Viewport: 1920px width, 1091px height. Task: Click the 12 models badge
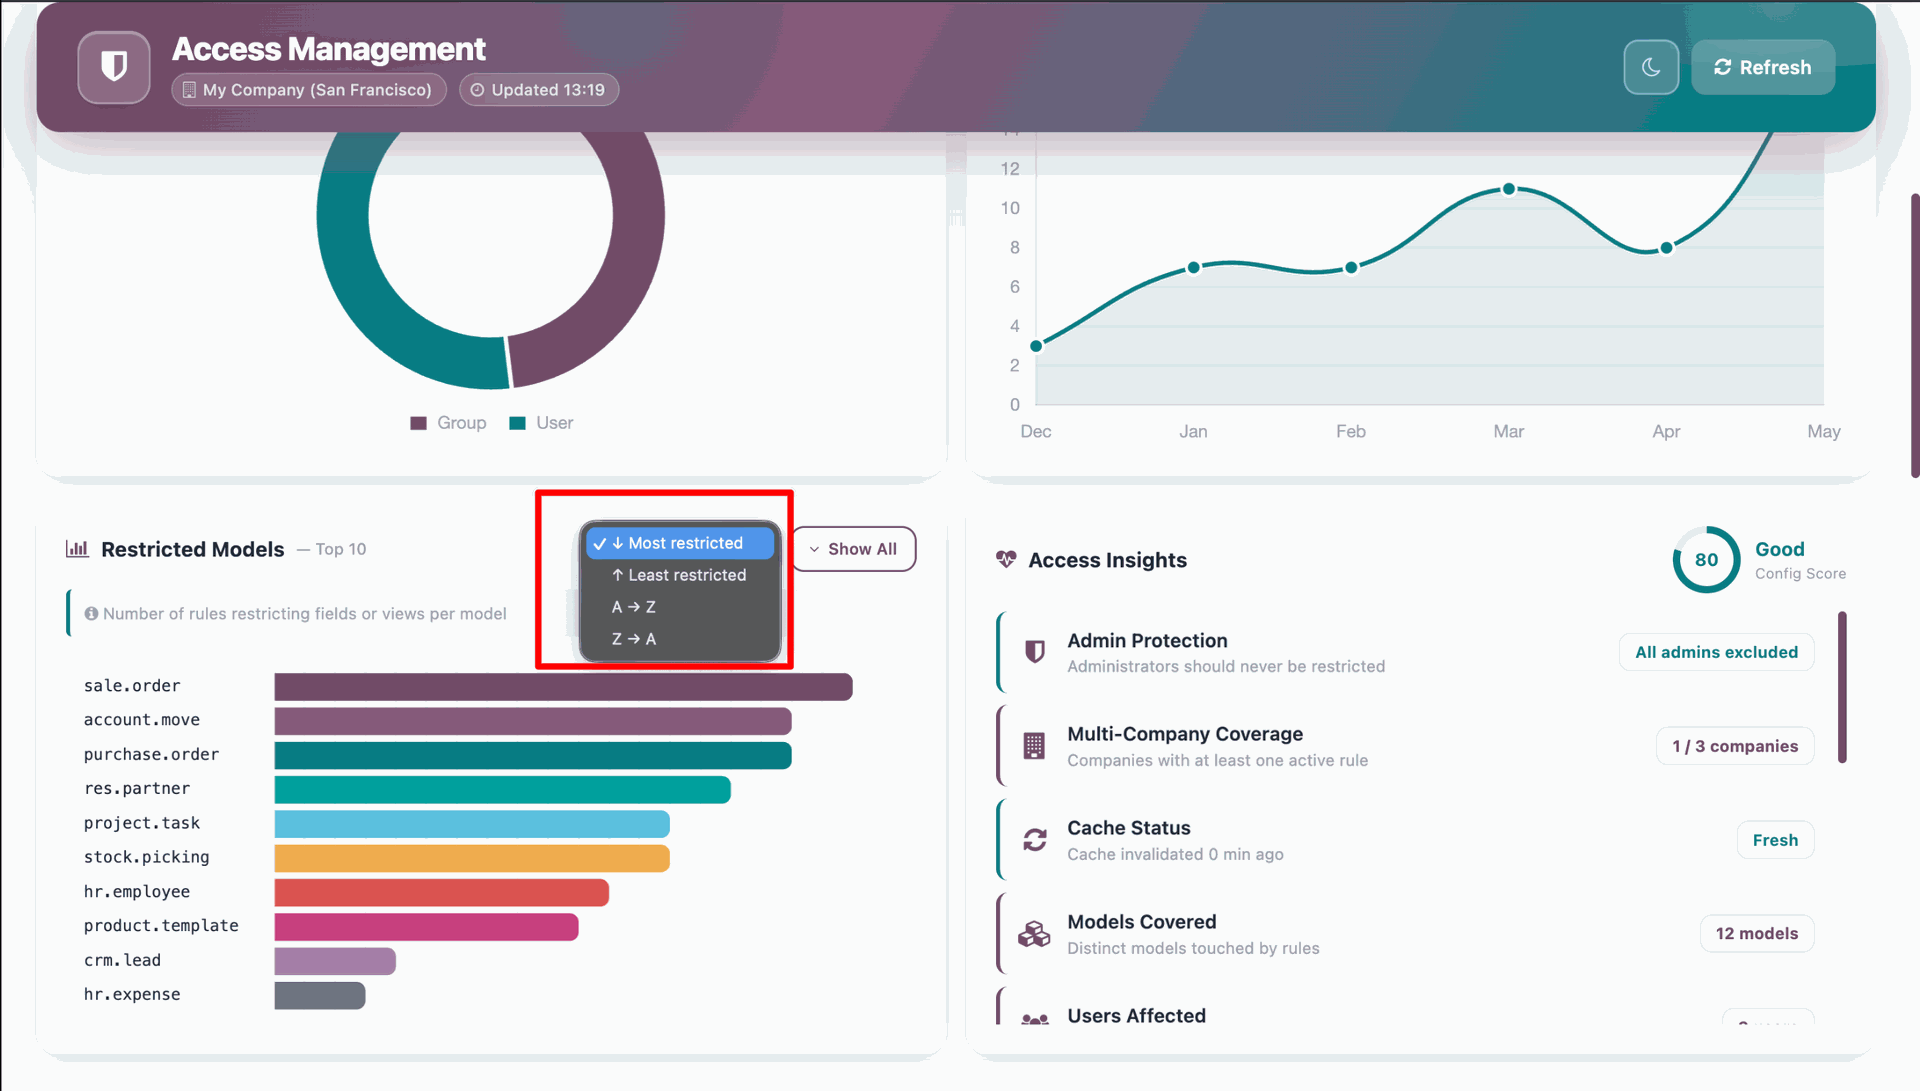1757,933
